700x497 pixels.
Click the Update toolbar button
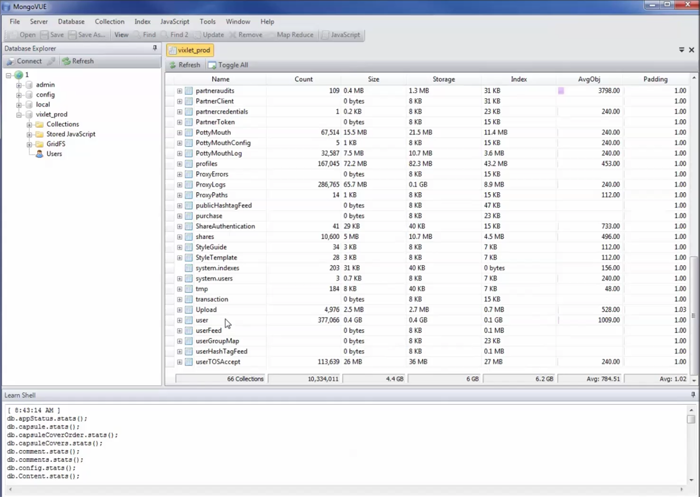tap(209, 35)
